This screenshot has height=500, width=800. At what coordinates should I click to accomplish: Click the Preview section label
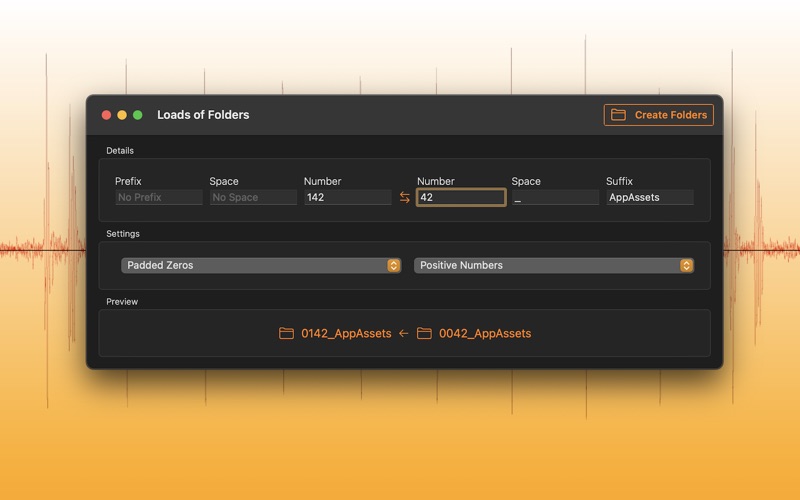tap(122, 302)
